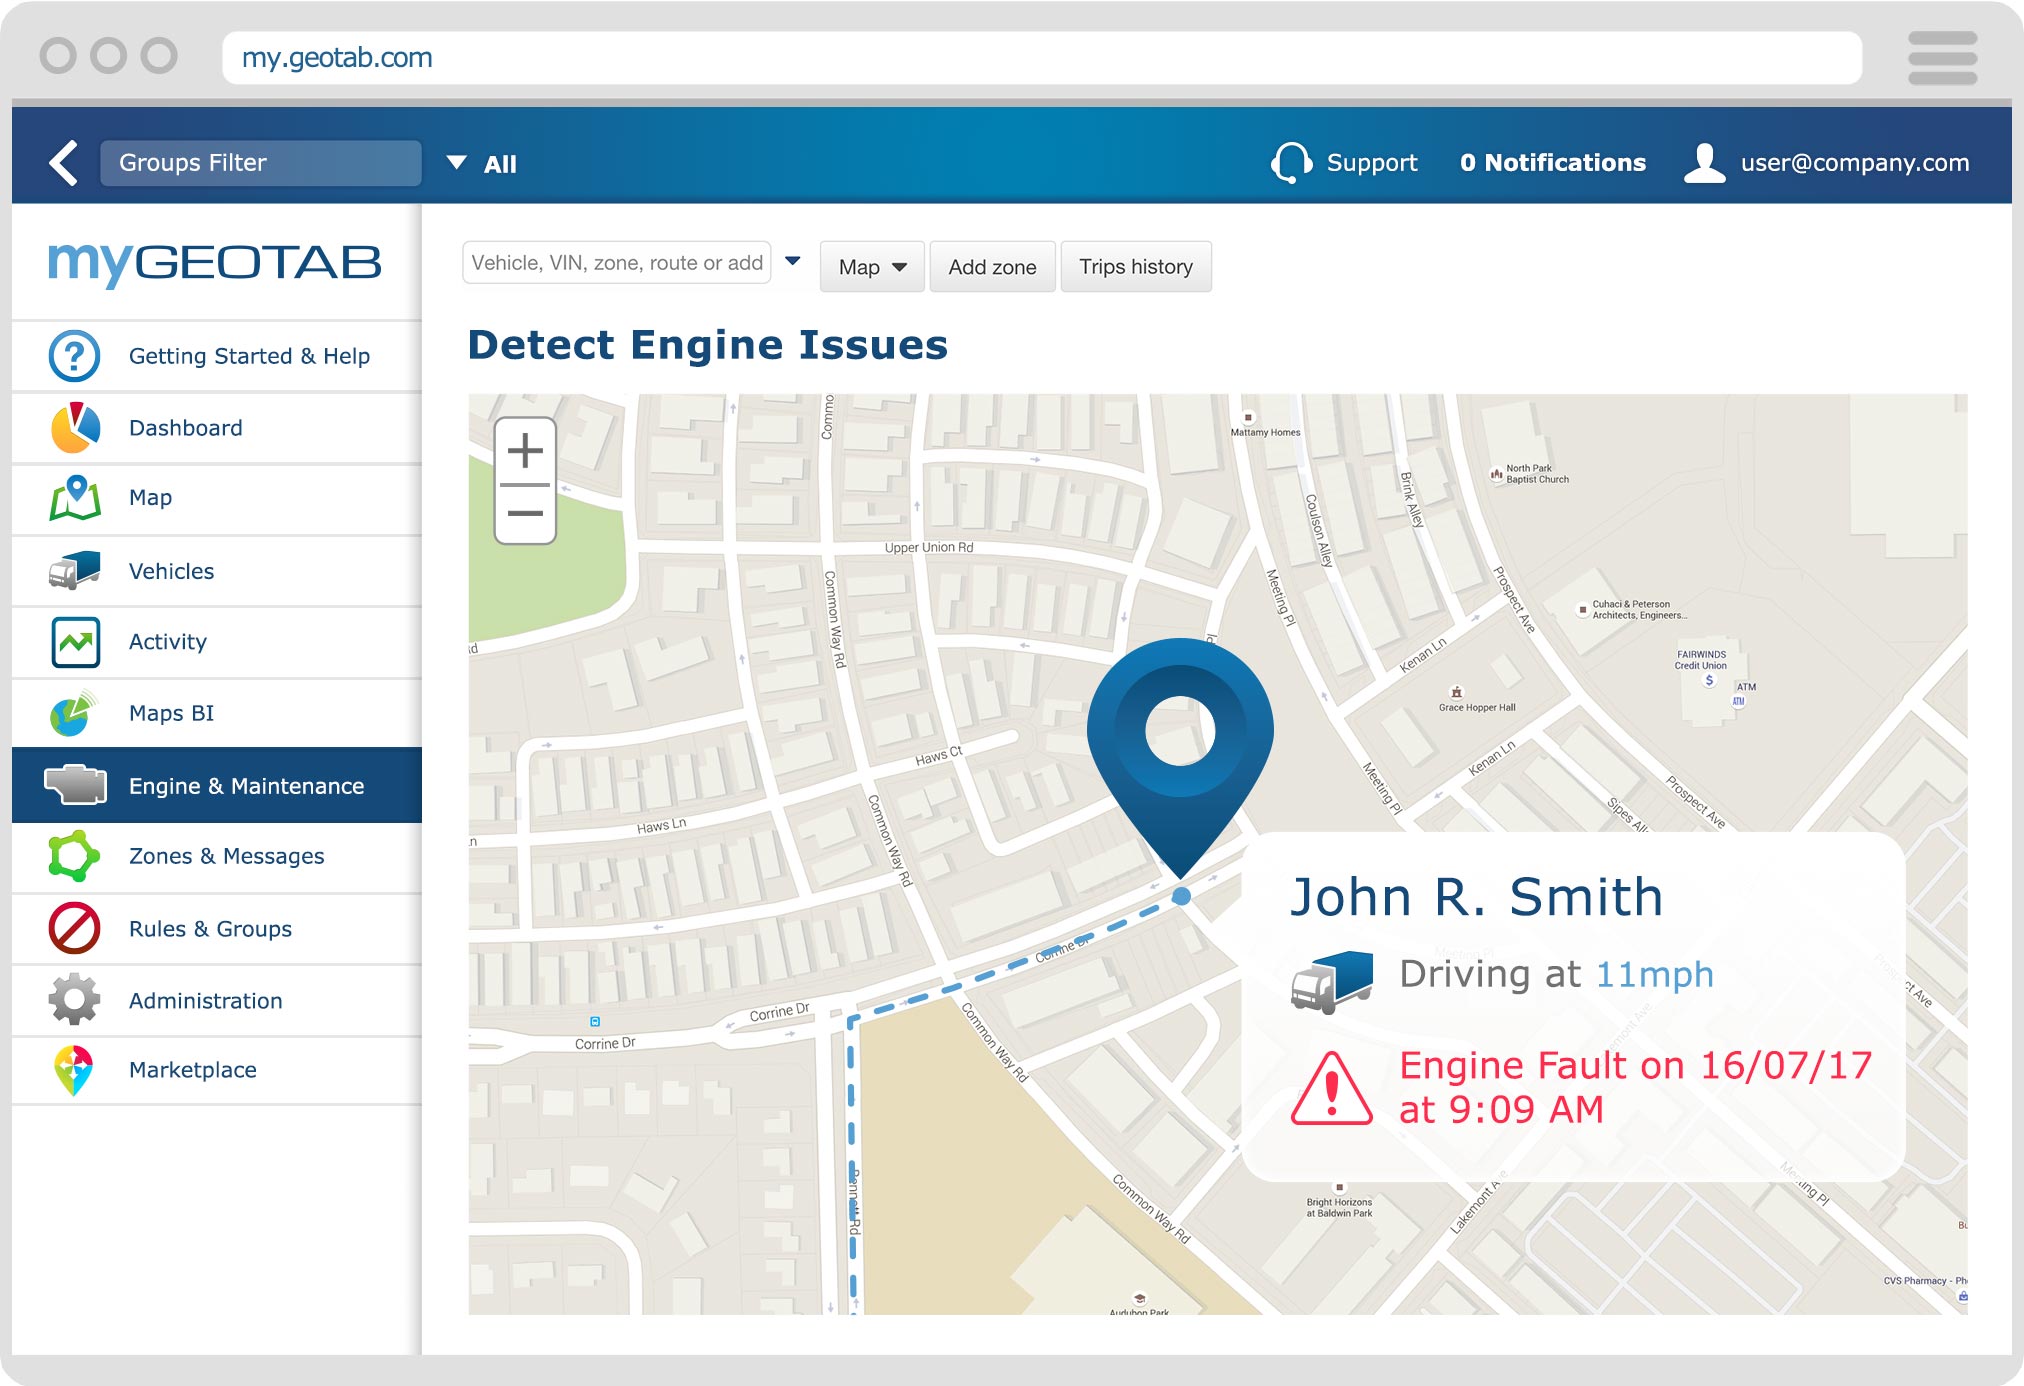Click the Maps BI globe icon
This screenshot has width=2024, height=1386.
tap(75, 713)
